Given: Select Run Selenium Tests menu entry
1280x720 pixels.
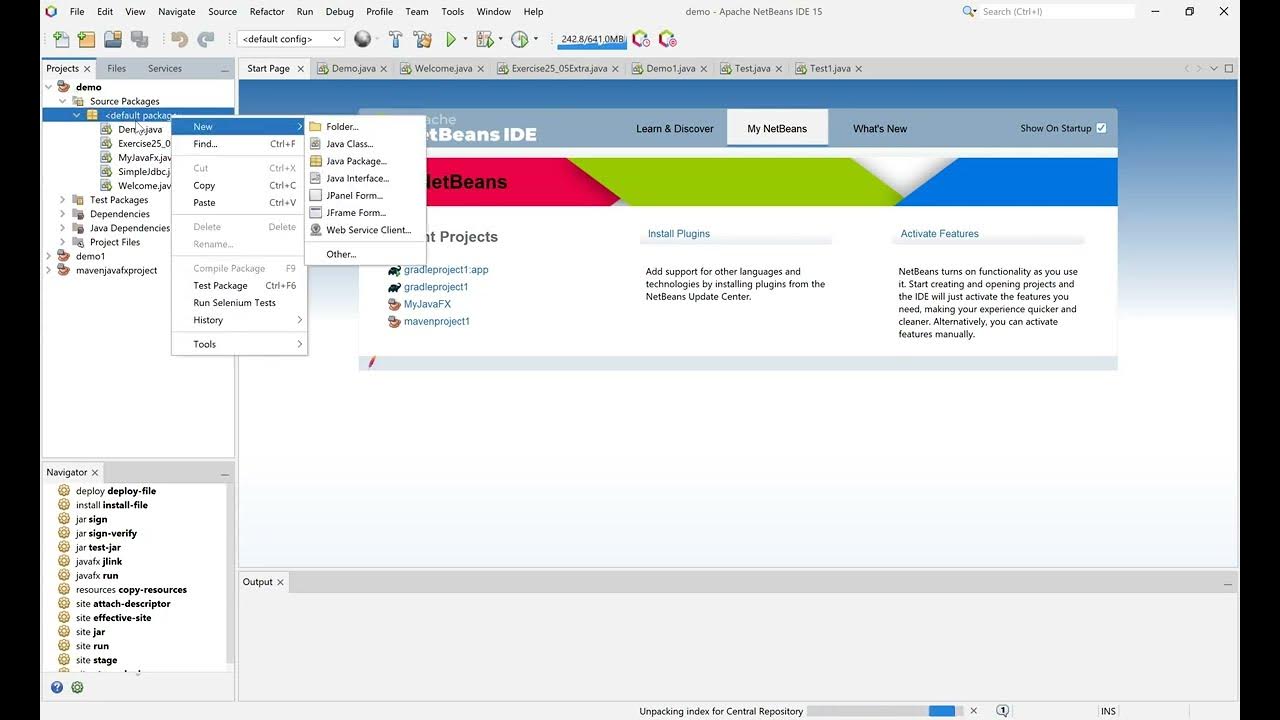Looking at the screenshot, I should 239,303.
